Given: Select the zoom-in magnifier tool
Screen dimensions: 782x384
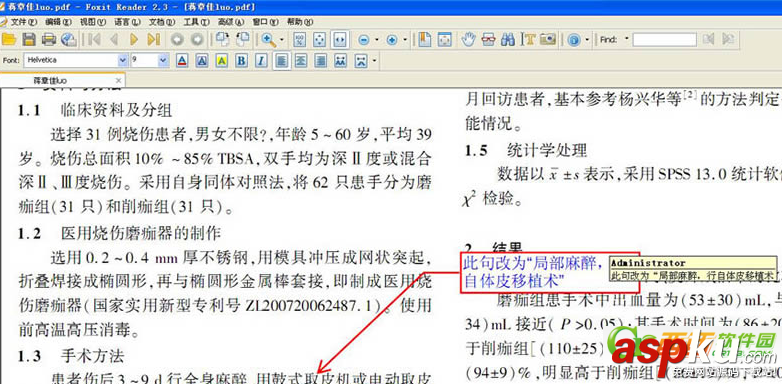Looking at the screenshot, I should [x=268, y=40].
